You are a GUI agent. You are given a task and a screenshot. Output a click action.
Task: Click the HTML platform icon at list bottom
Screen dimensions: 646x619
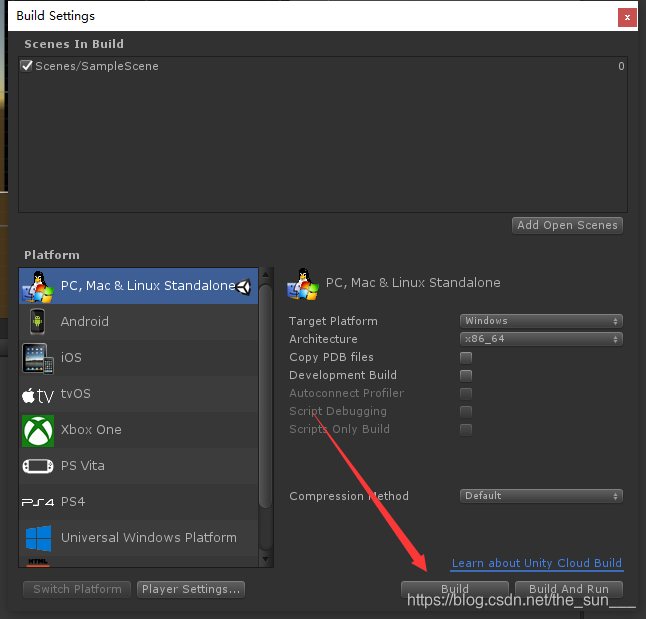38,562
